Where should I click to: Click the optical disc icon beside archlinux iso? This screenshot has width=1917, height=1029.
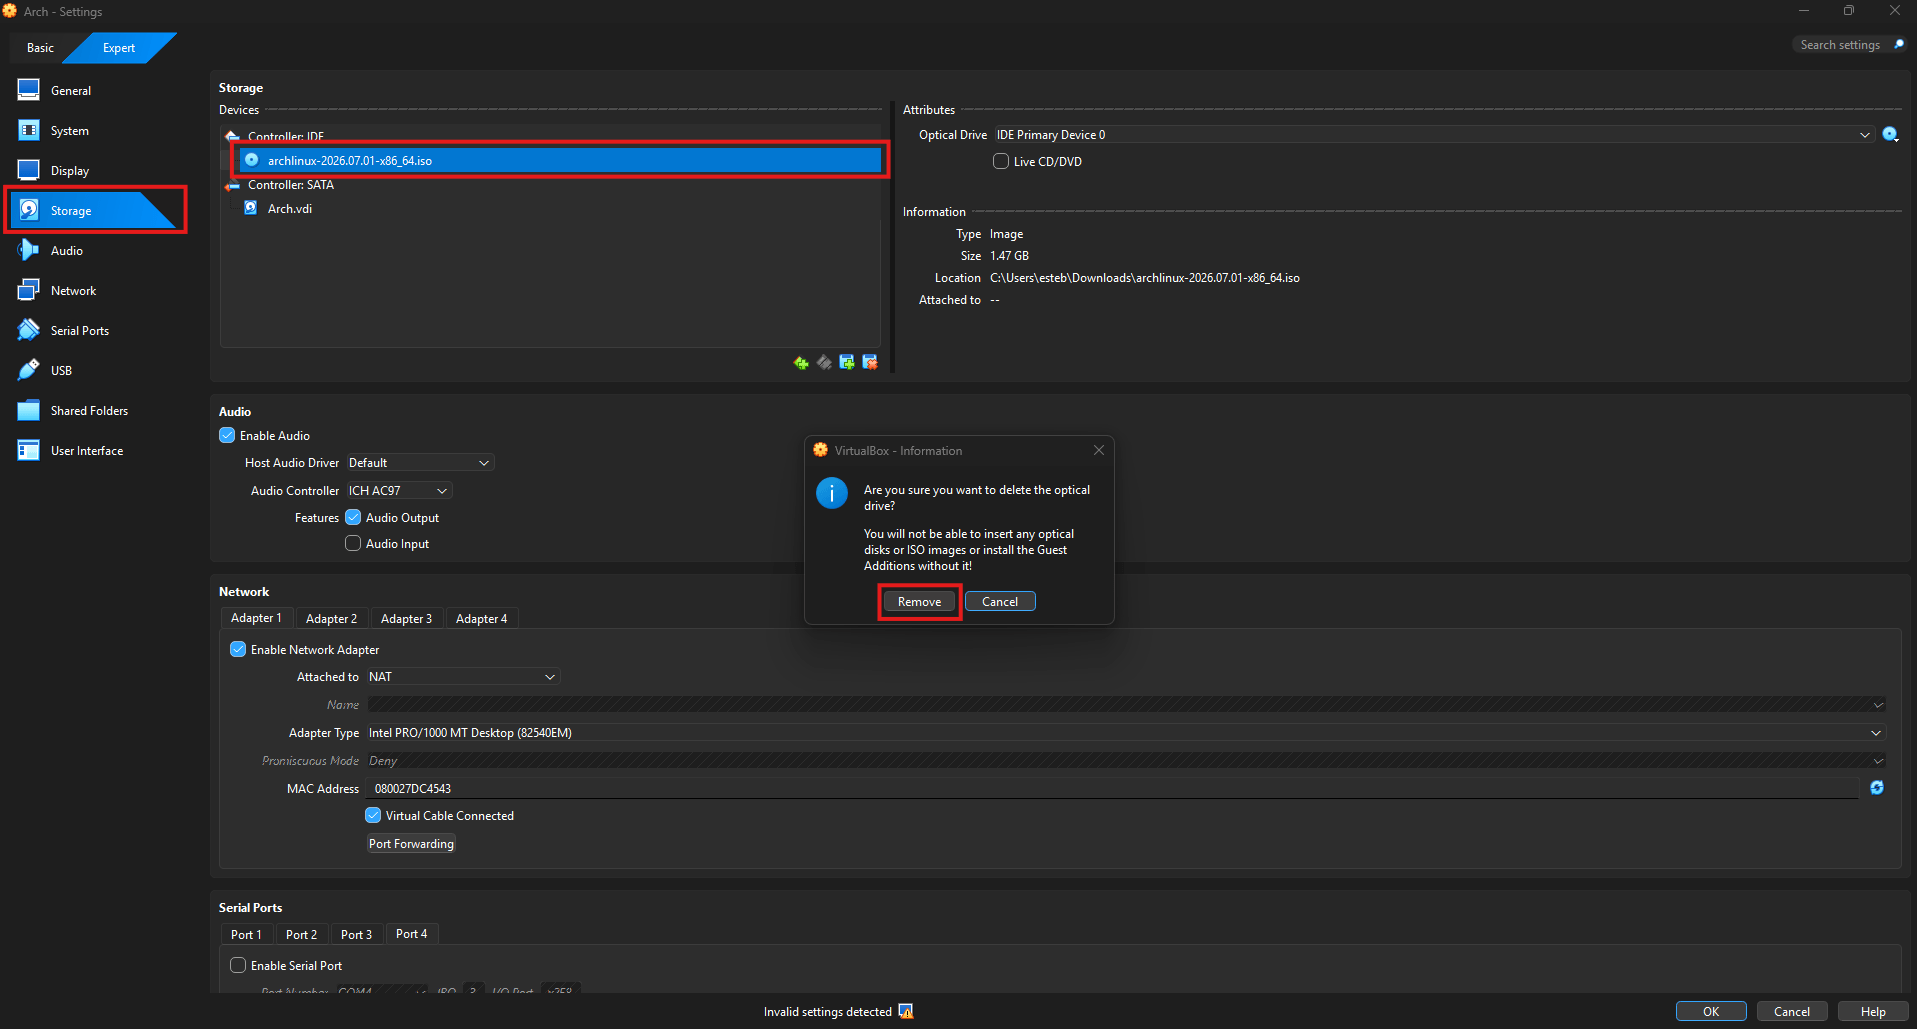point(252,160)
